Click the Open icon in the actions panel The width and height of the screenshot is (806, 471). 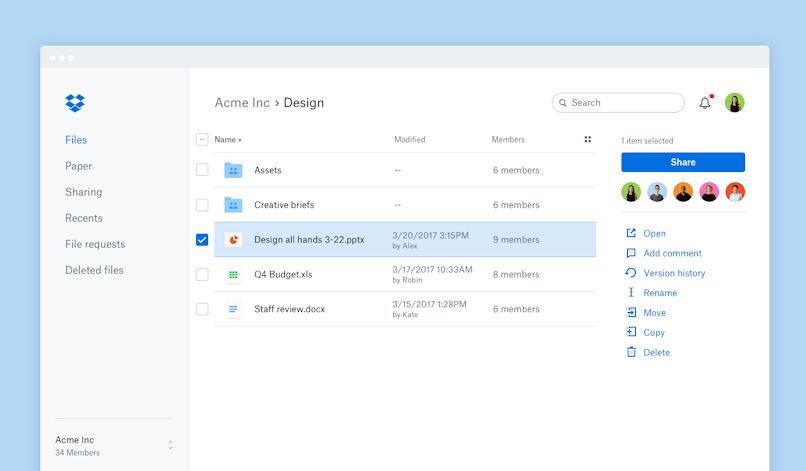click(631, 233)
